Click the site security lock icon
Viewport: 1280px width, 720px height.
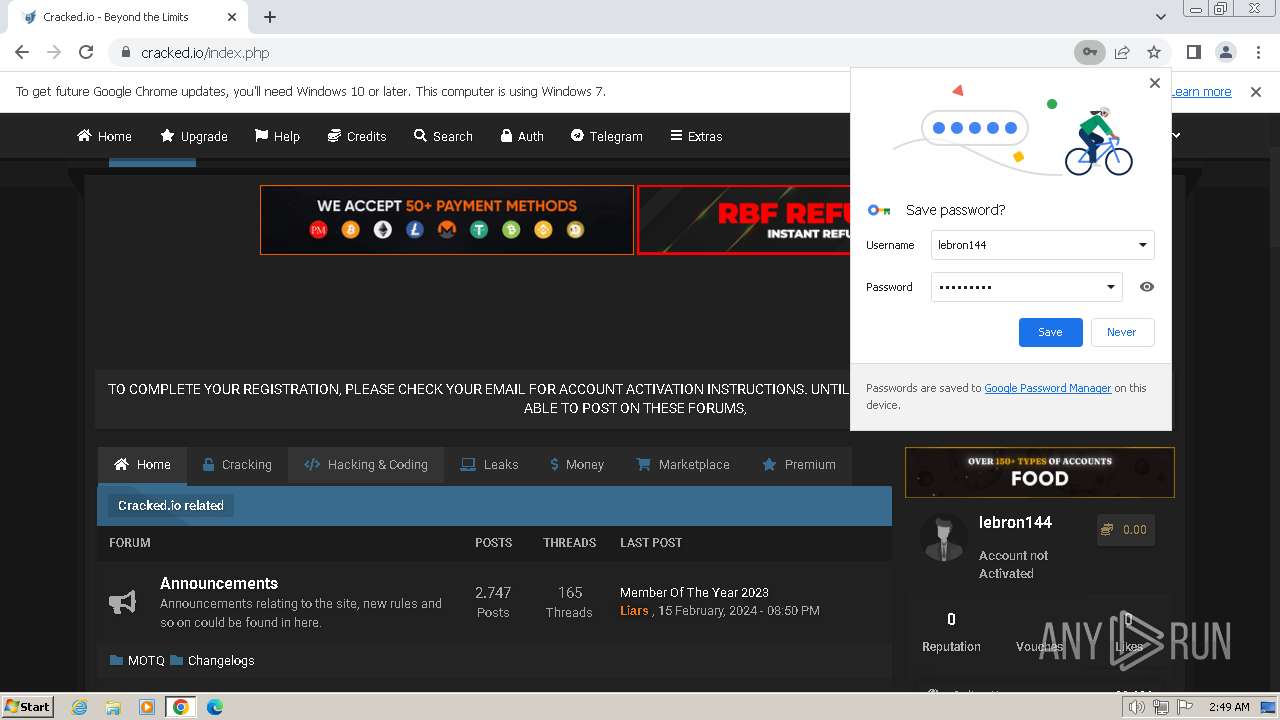coord(125,52)
